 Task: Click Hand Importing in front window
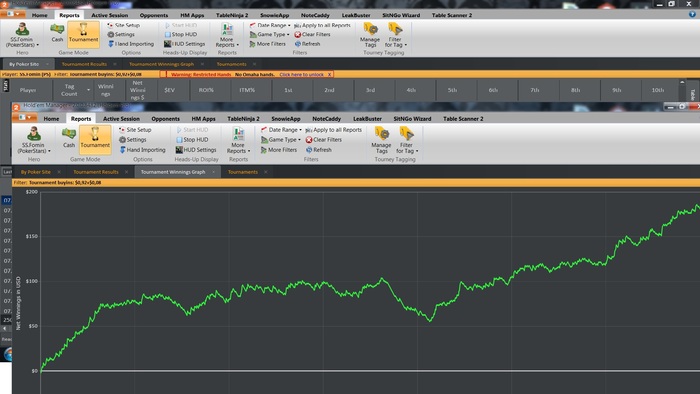(142, 150)
